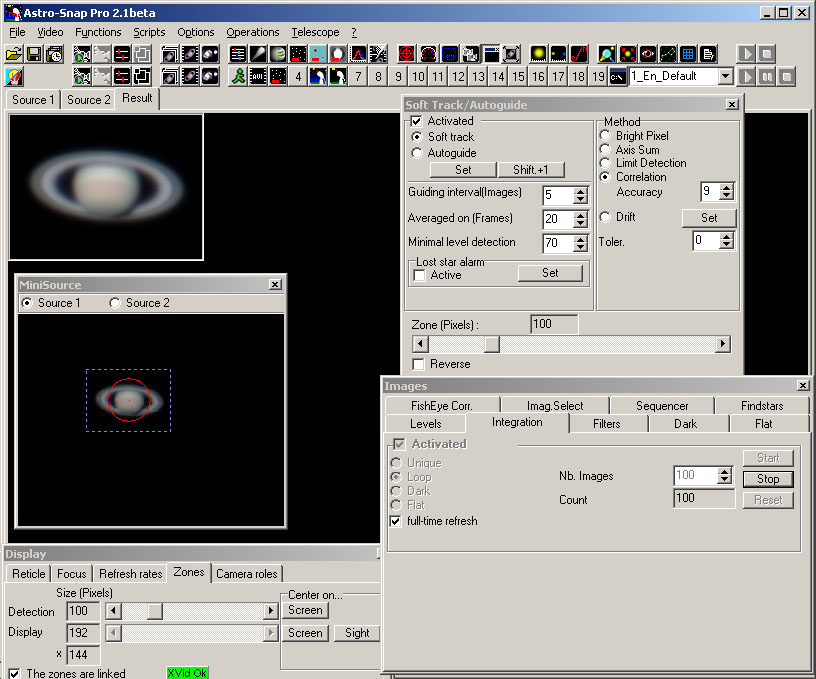The width and height of the screenshot is (816, 679).
Task: Click the command prompt C:\ icon
Action: [618, 76]
